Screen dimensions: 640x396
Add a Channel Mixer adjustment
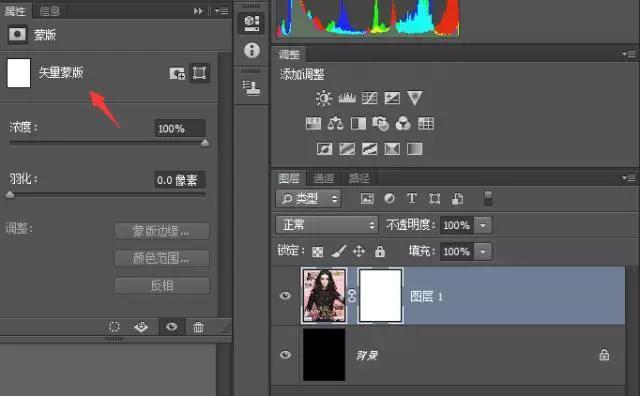403,123
